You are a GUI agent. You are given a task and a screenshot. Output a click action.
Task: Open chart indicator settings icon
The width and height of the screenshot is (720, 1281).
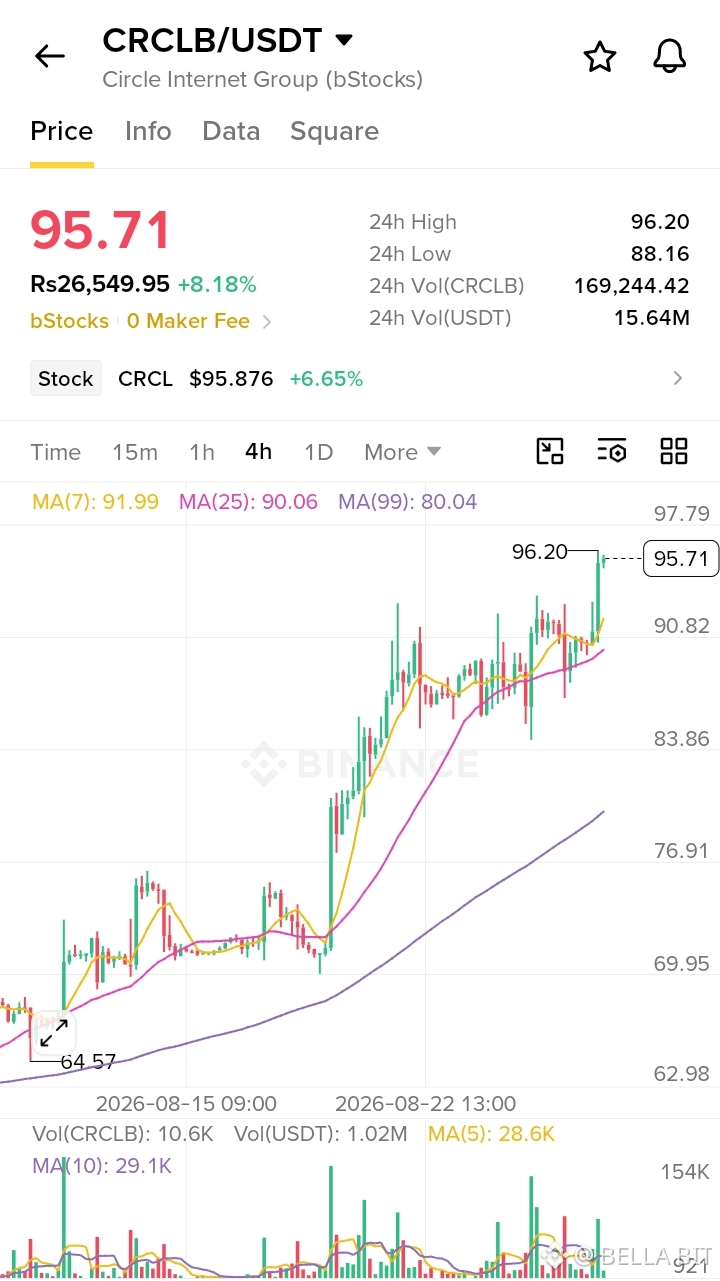pos(611,451)
